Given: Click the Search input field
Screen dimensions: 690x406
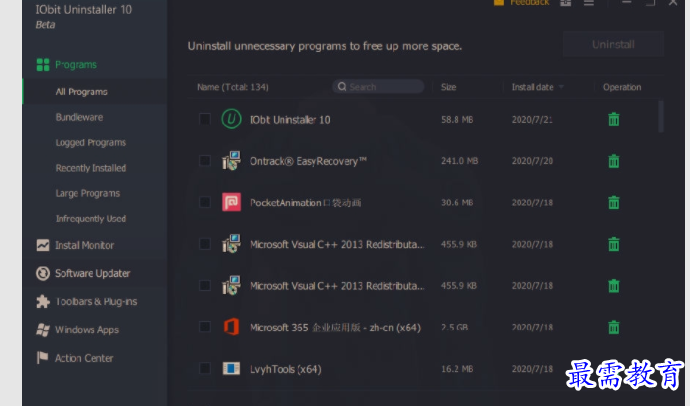Looking at the screenshot, I should point(378,87).
